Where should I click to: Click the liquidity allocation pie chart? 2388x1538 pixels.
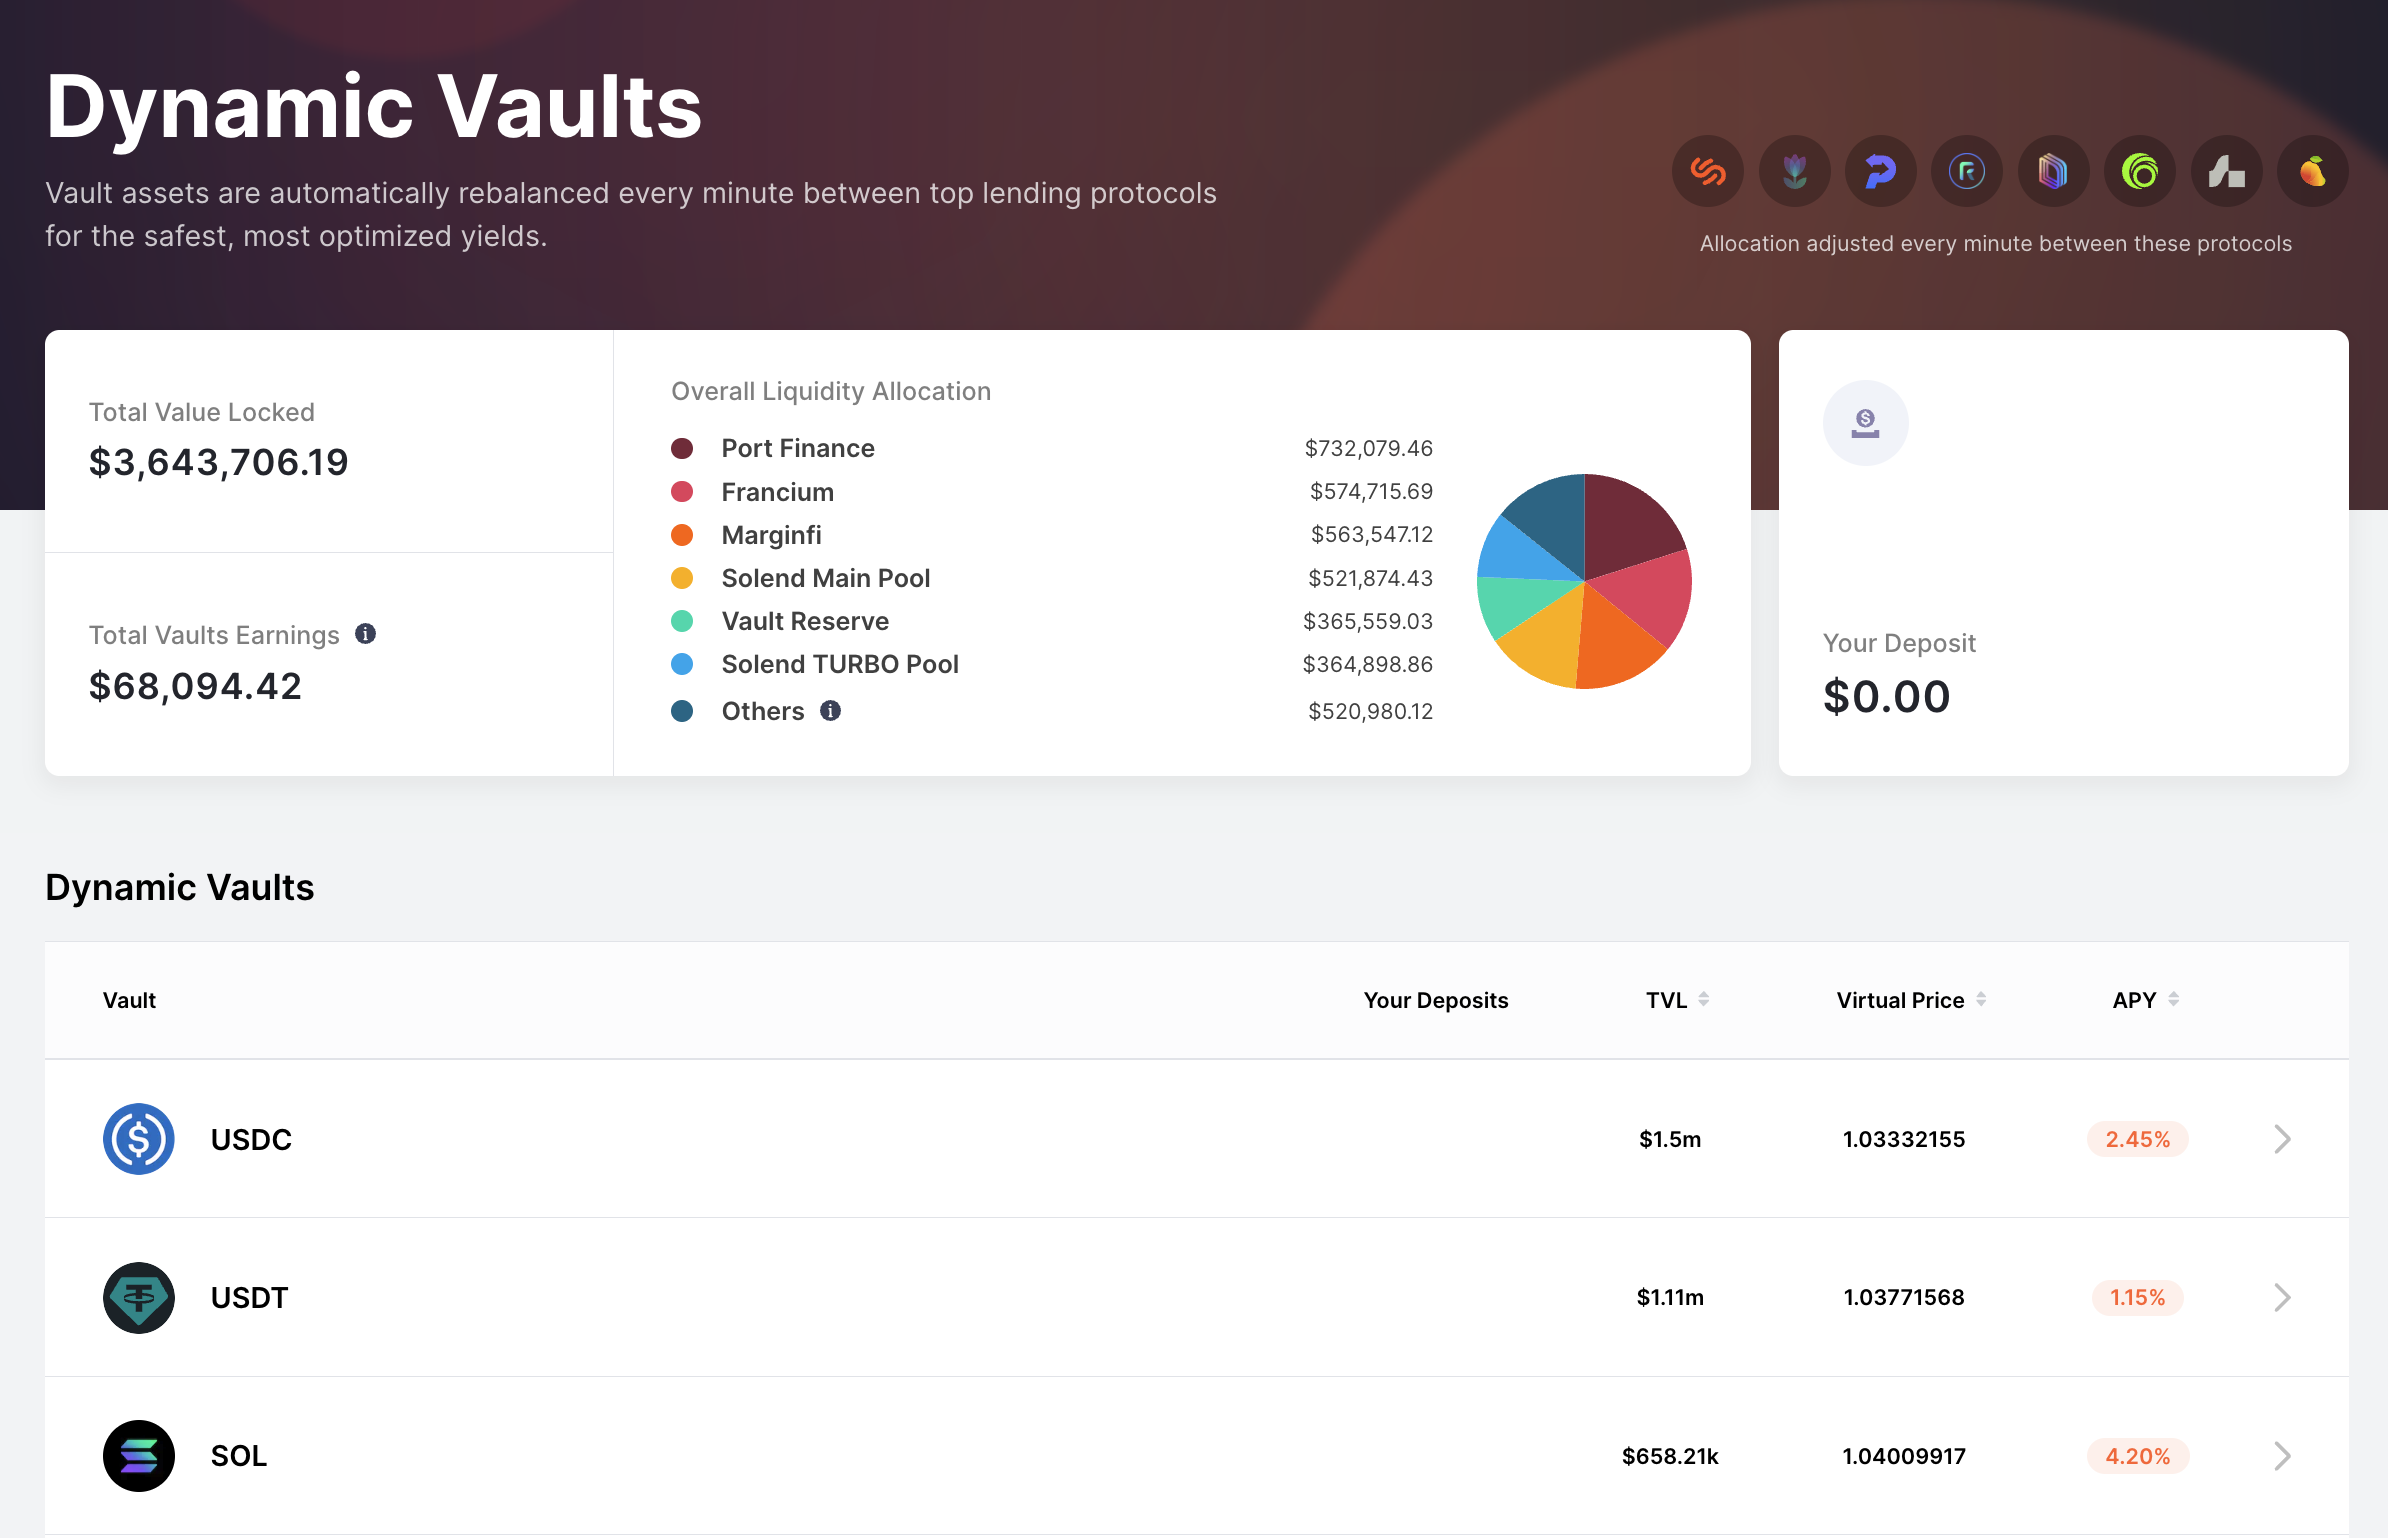(1584, 581)
